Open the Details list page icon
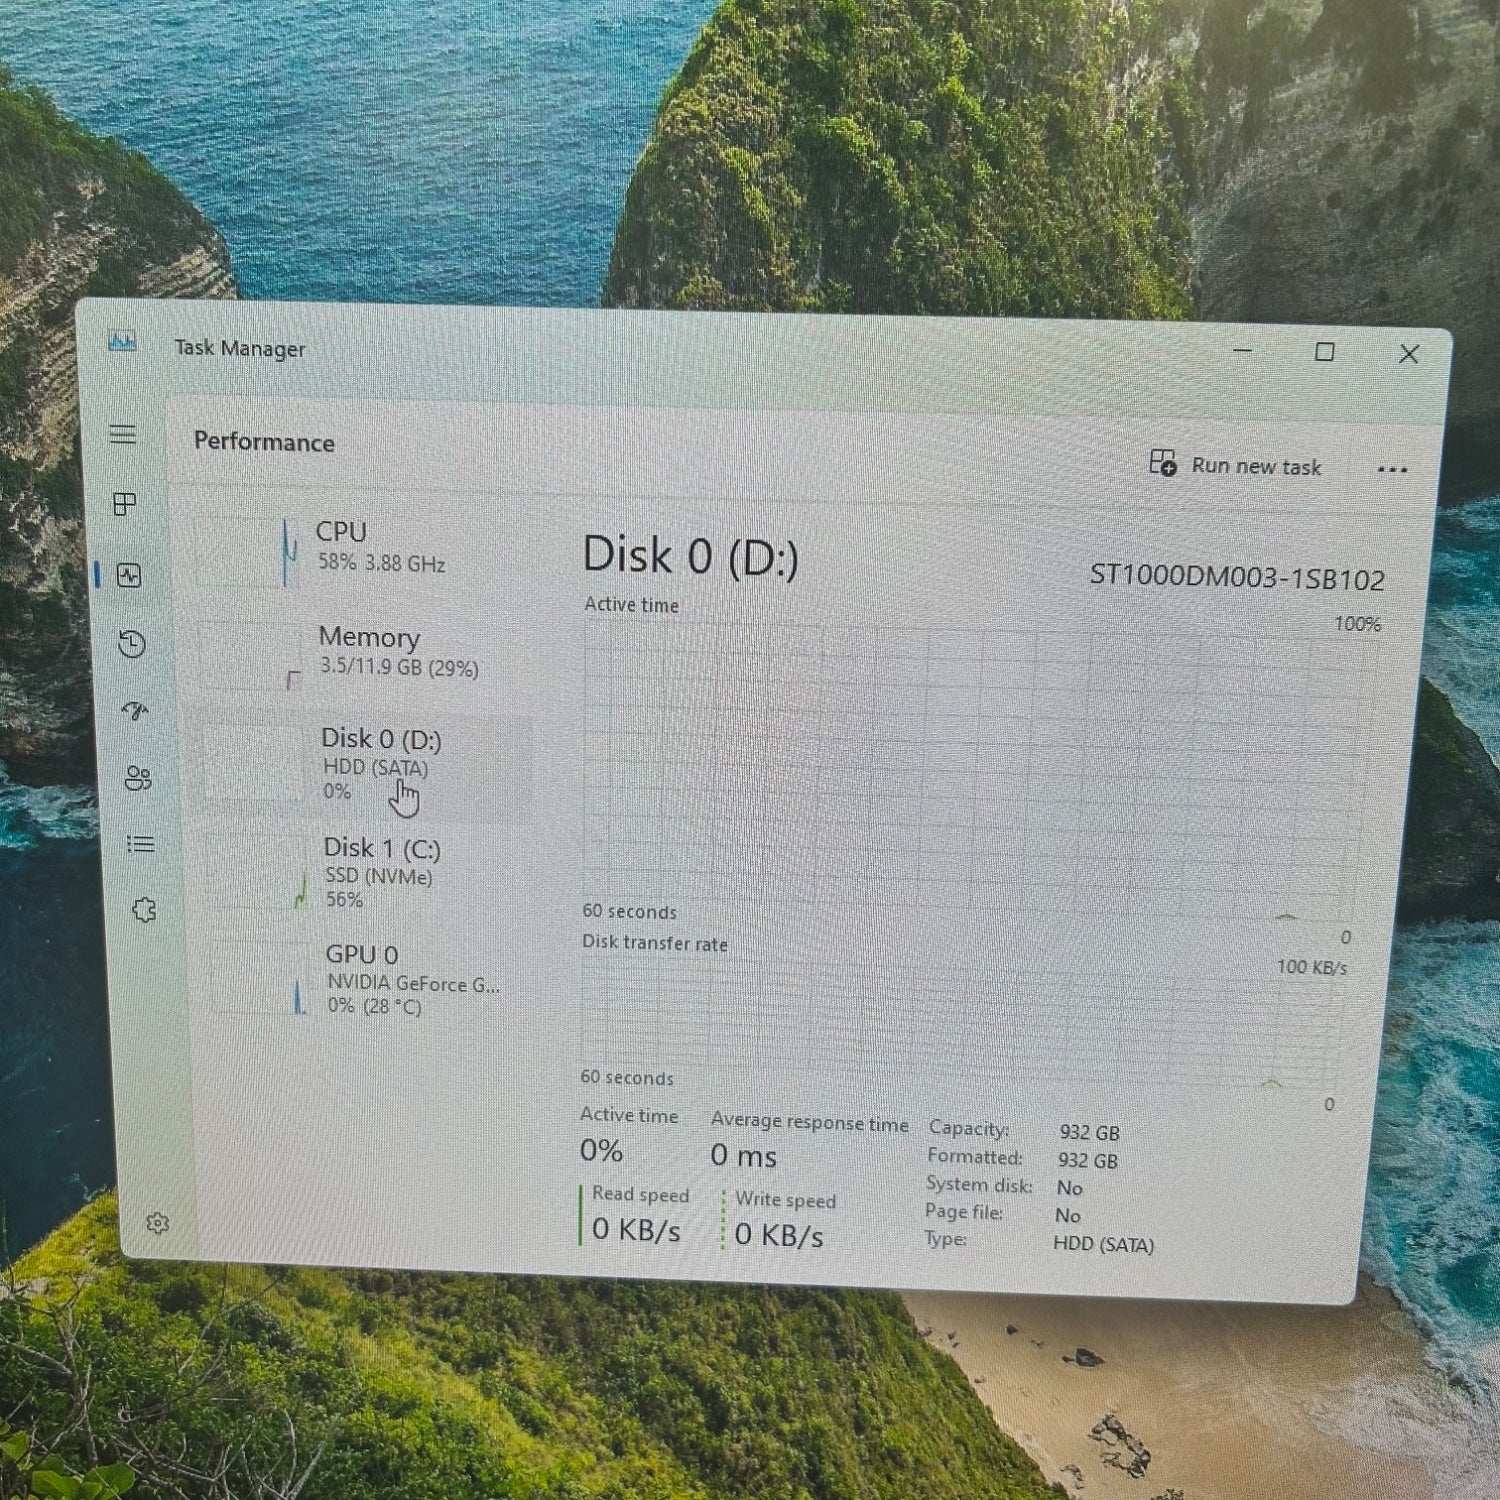Image resolution: width=1500 pixels, height=1500 pixels. click(141, 844)
